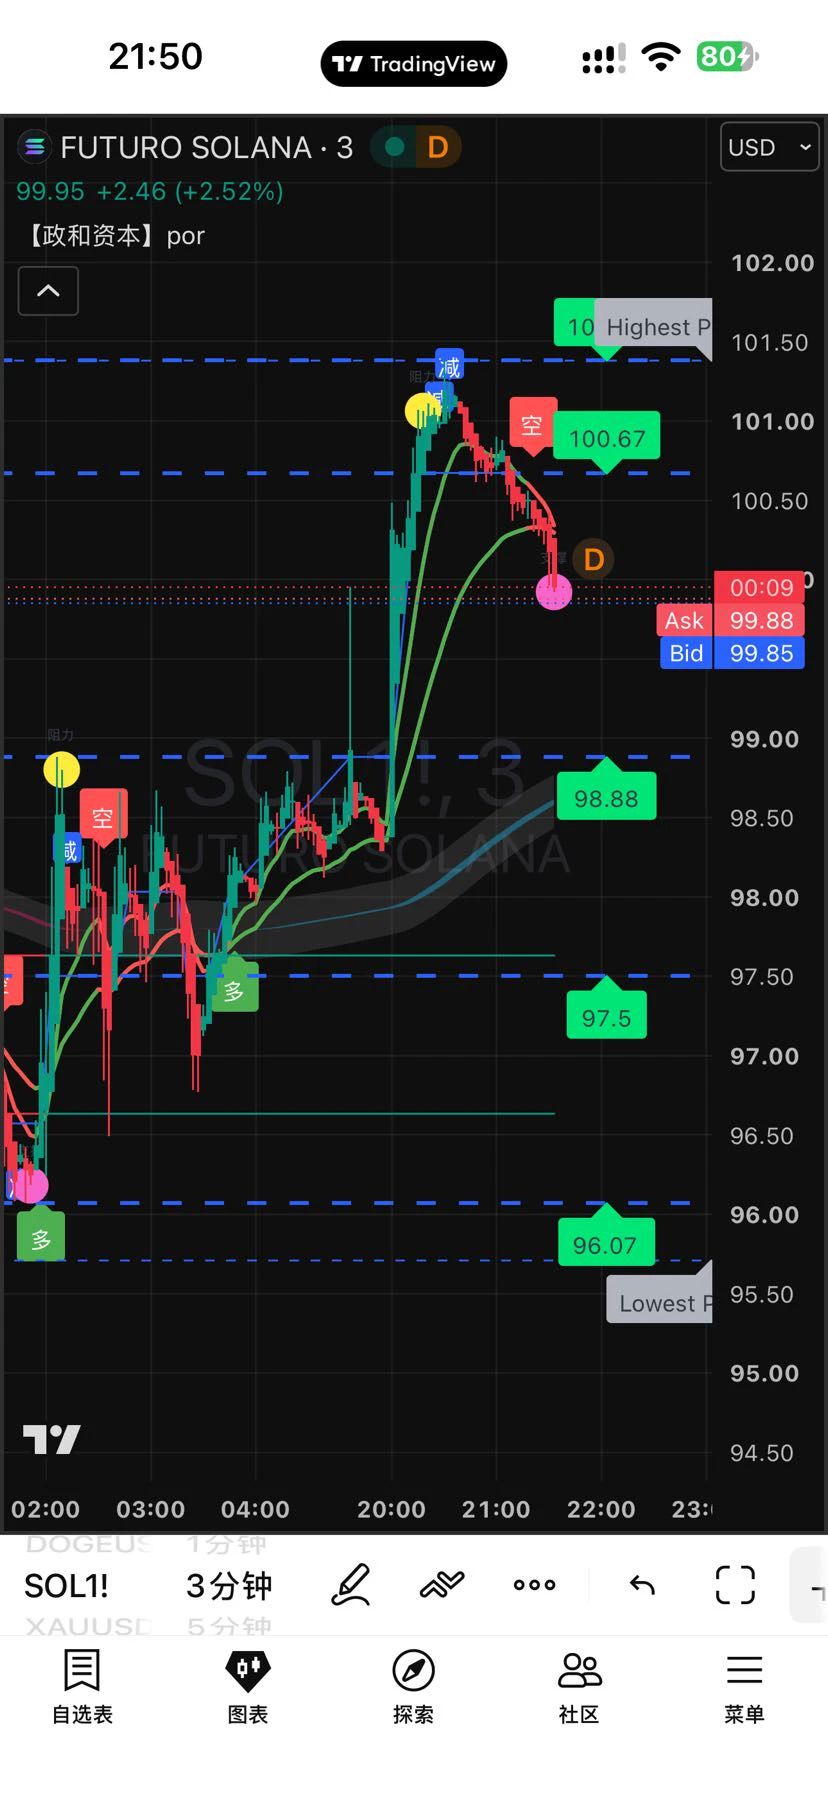
Task: Tap the 99.95 last price text
Action: [50, 191]
